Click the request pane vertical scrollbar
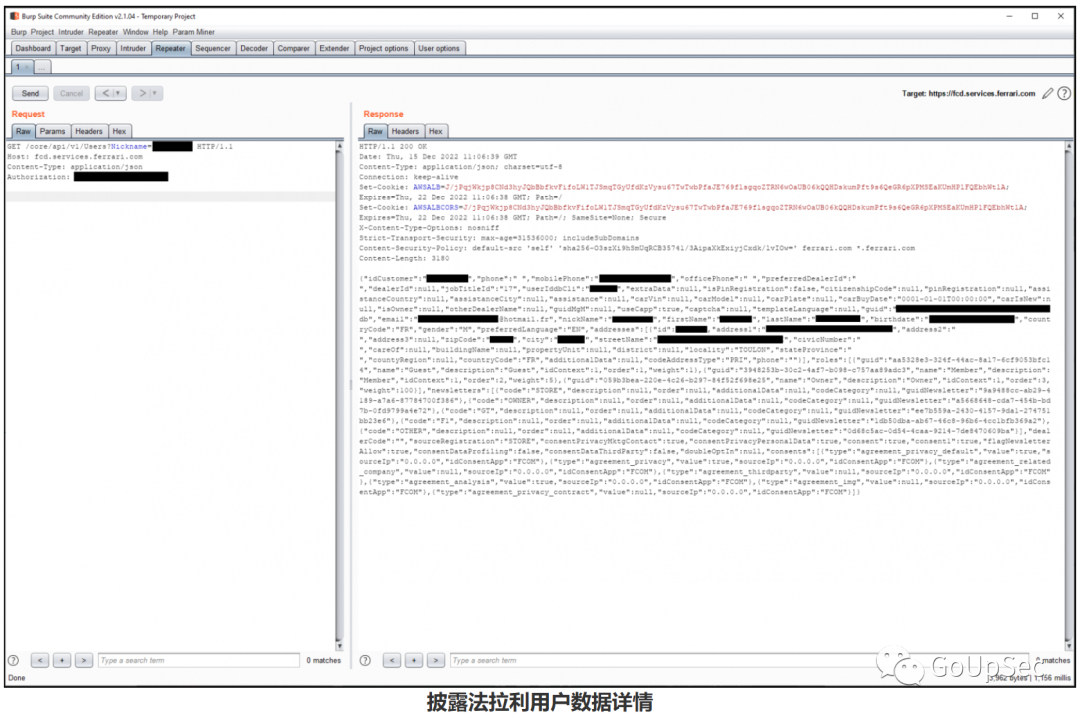The width and height of the screenshot is (1080, 718). (x=339, y=396)
